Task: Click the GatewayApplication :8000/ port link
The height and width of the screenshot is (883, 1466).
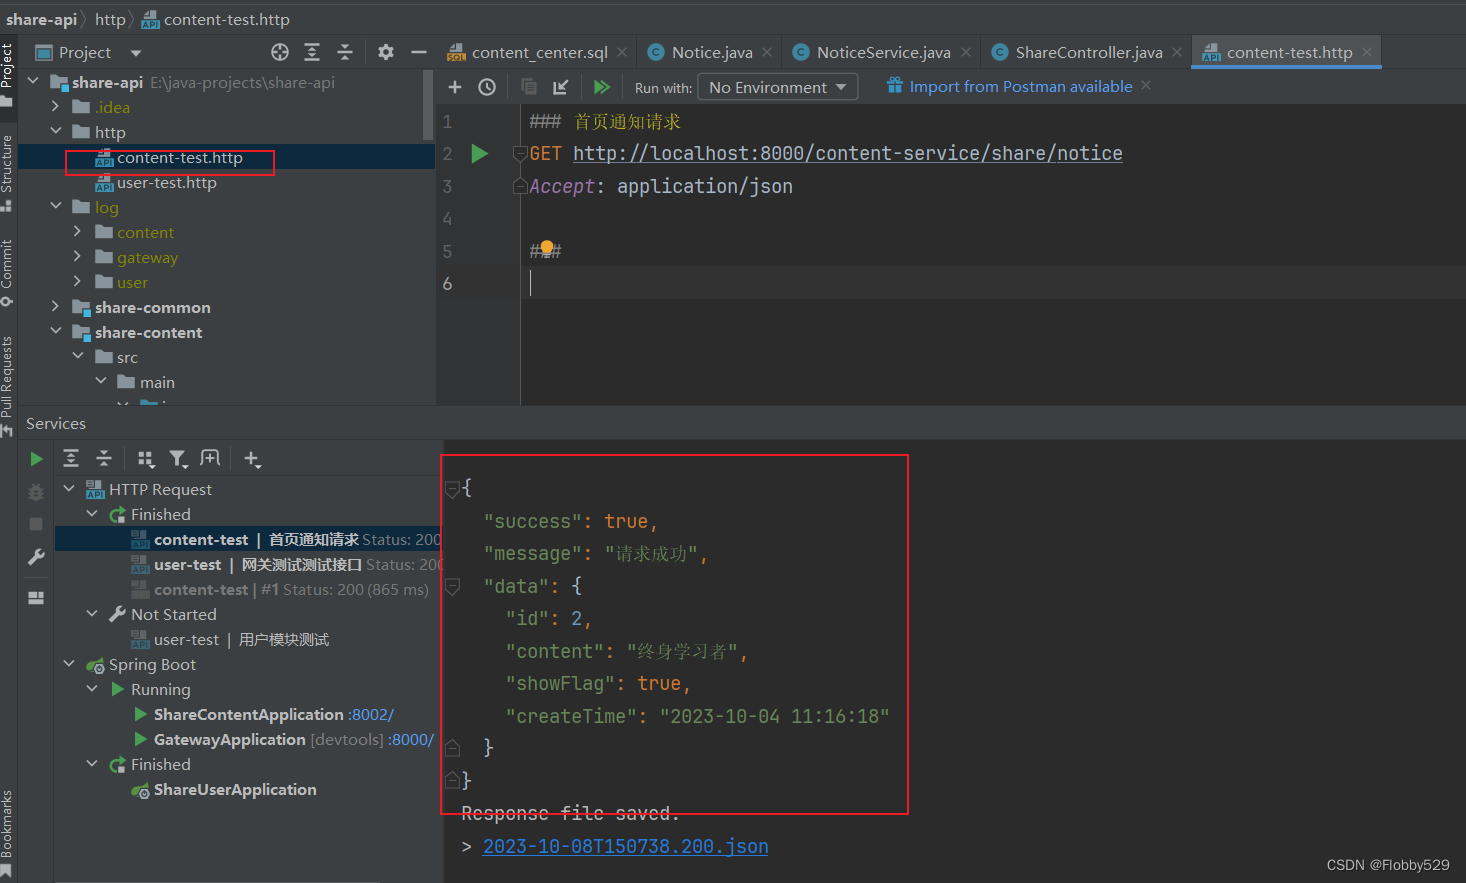Action: pos(411,739)
